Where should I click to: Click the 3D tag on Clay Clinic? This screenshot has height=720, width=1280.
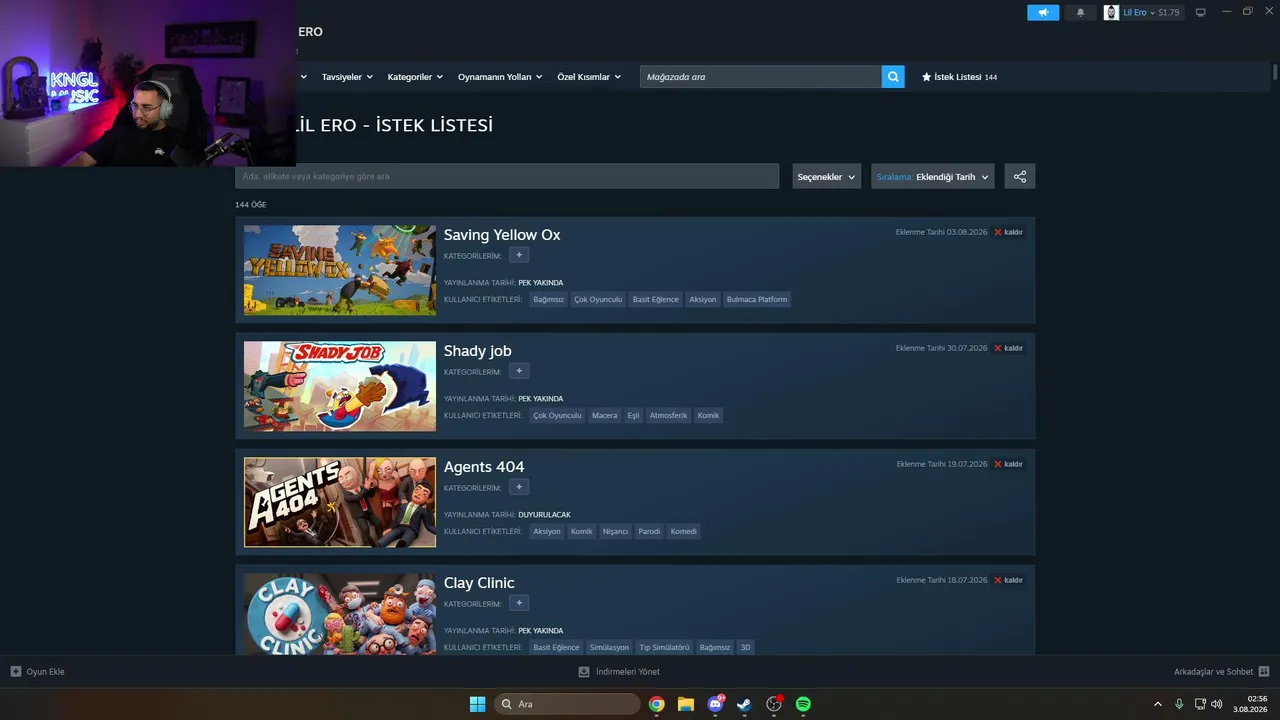(745, 647)
